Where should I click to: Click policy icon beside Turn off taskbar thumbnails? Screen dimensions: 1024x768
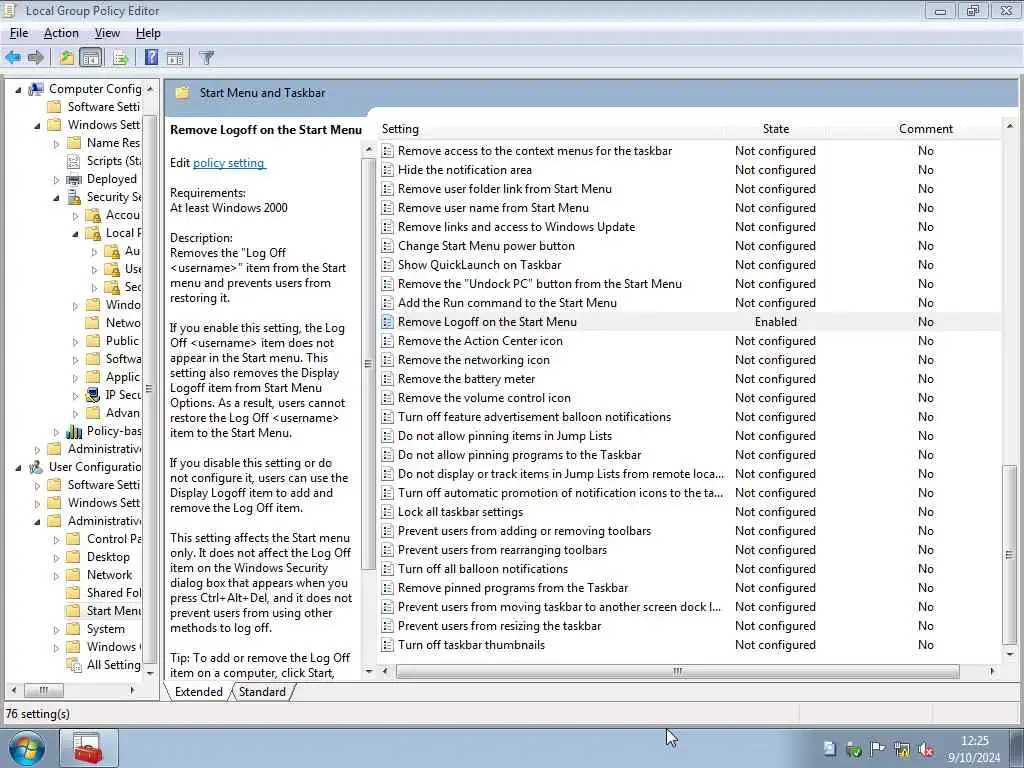(x=387, y=645)
